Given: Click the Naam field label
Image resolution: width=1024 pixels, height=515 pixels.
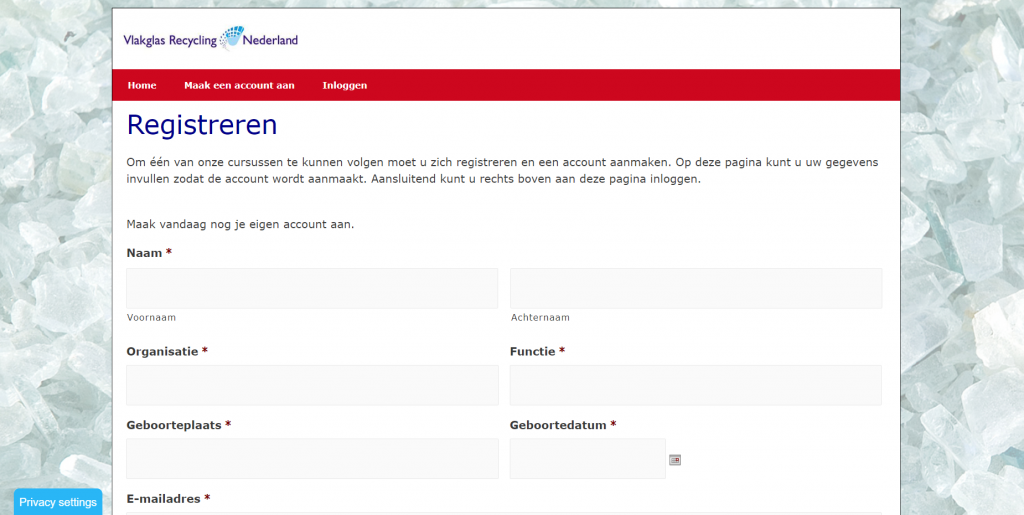Looking at the screenshot, I should pyautogui.click(x=144, y=253).
